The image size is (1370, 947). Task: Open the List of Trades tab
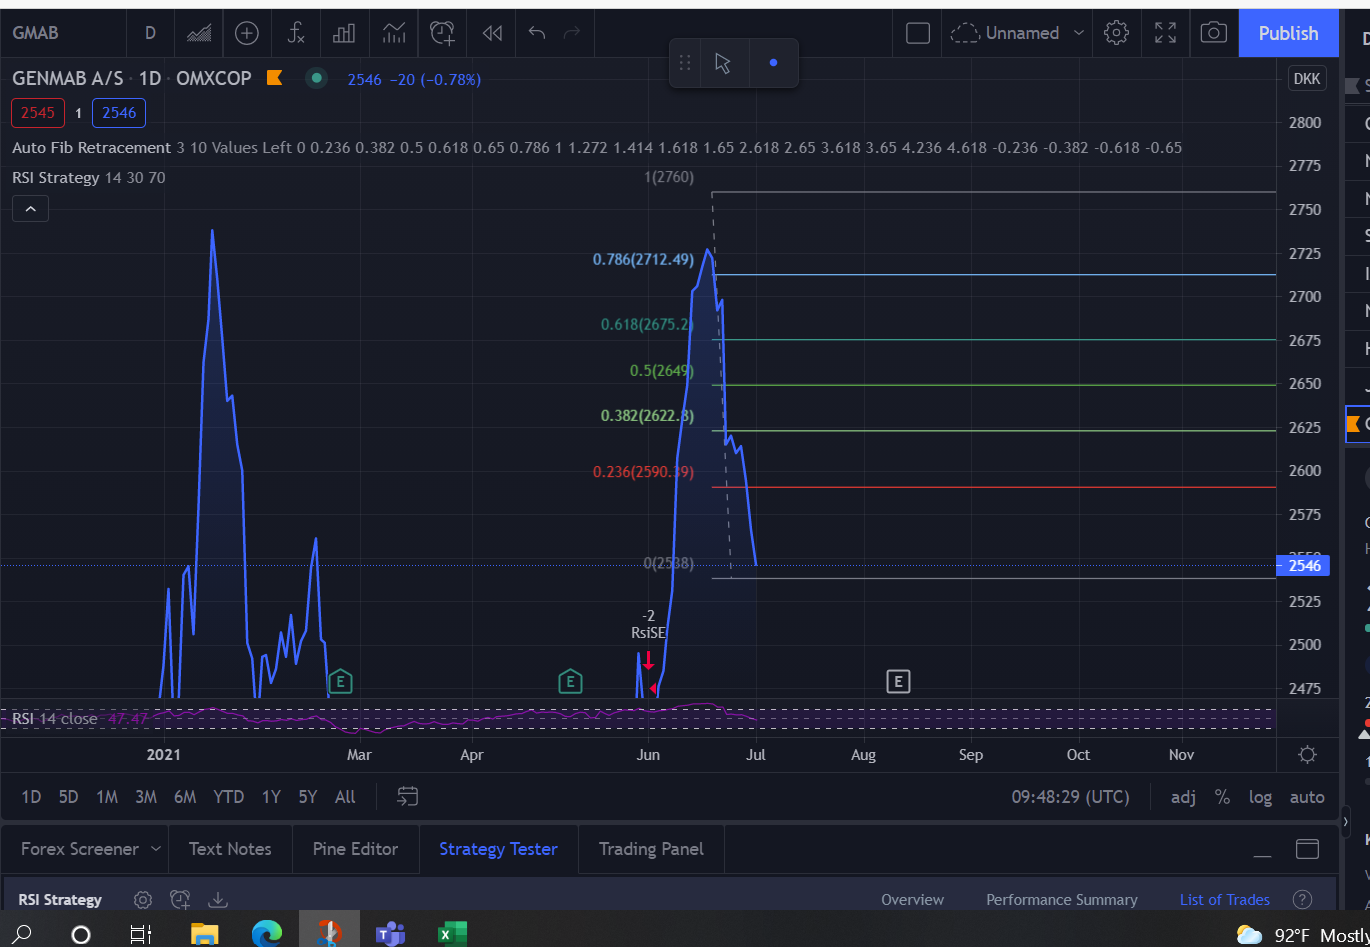point(1225,900)
